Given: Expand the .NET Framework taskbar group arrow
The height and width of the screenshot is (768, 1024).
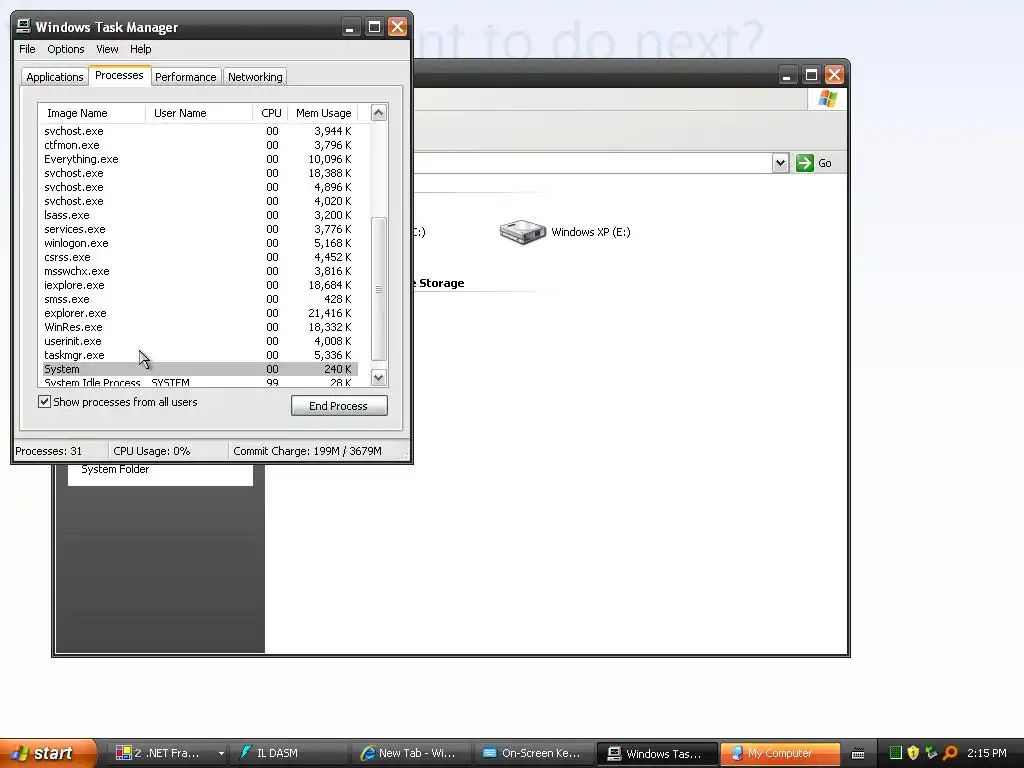Looking at the screenshot, I should point(221,753).
